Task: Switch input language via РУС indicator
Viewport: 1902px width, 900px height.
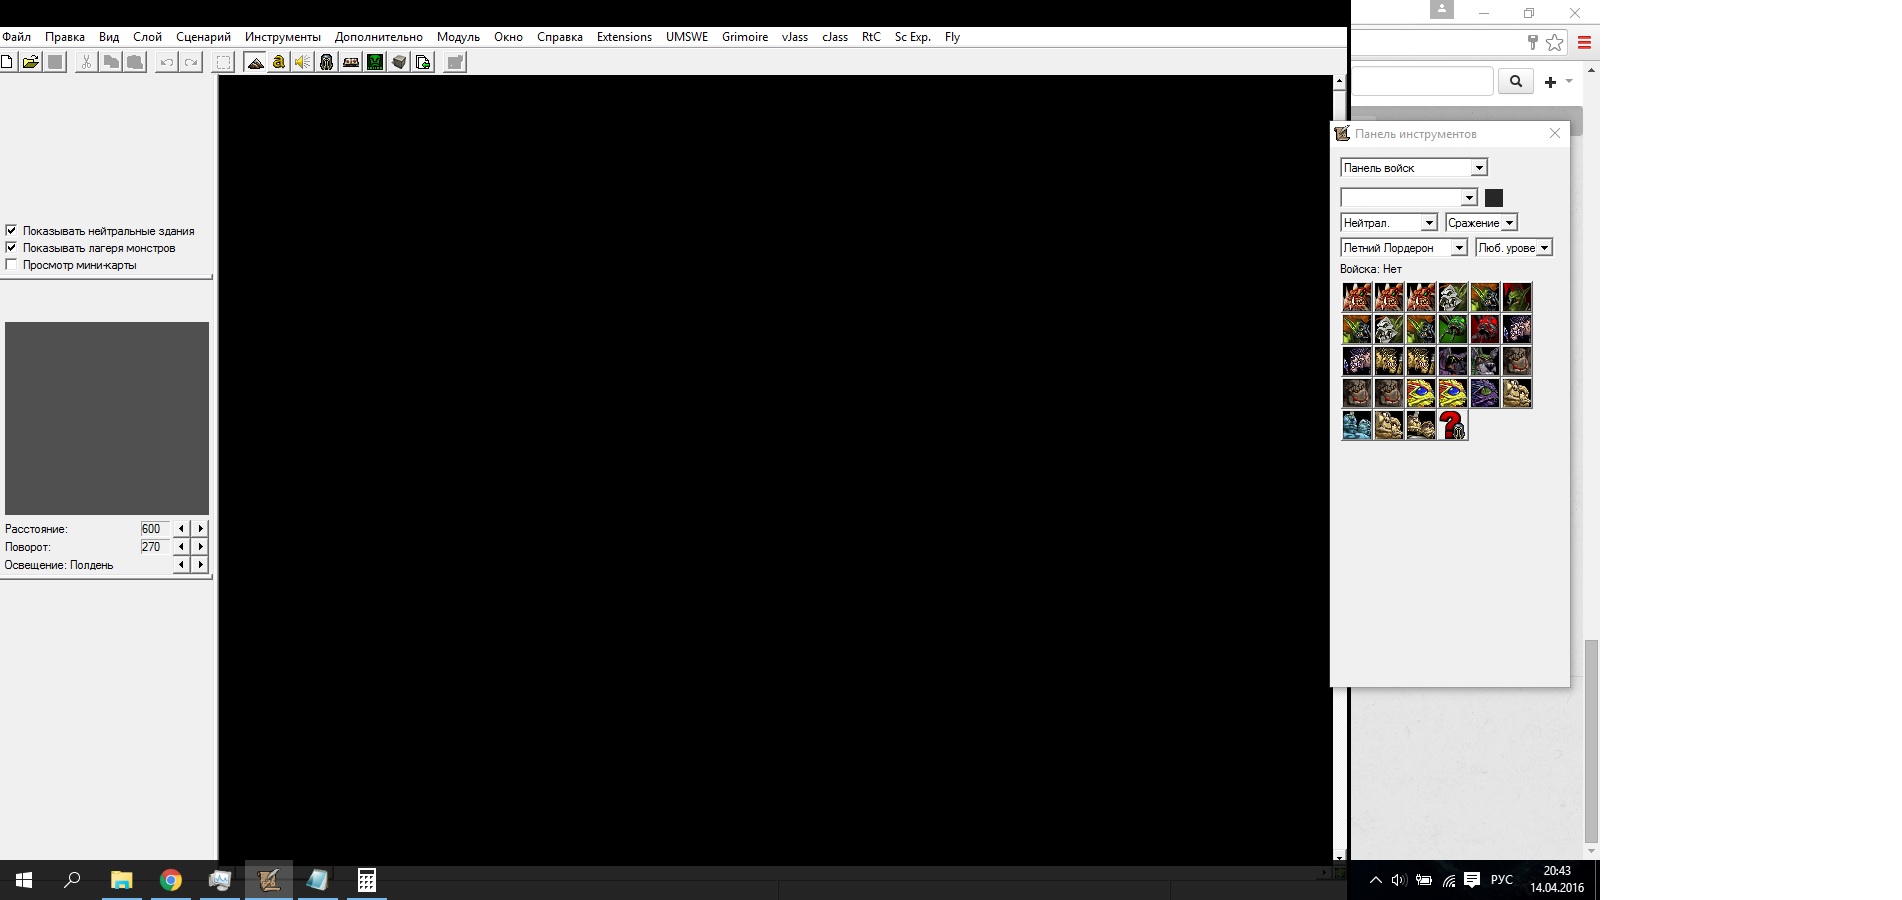Action: [x=1501, y=880]
